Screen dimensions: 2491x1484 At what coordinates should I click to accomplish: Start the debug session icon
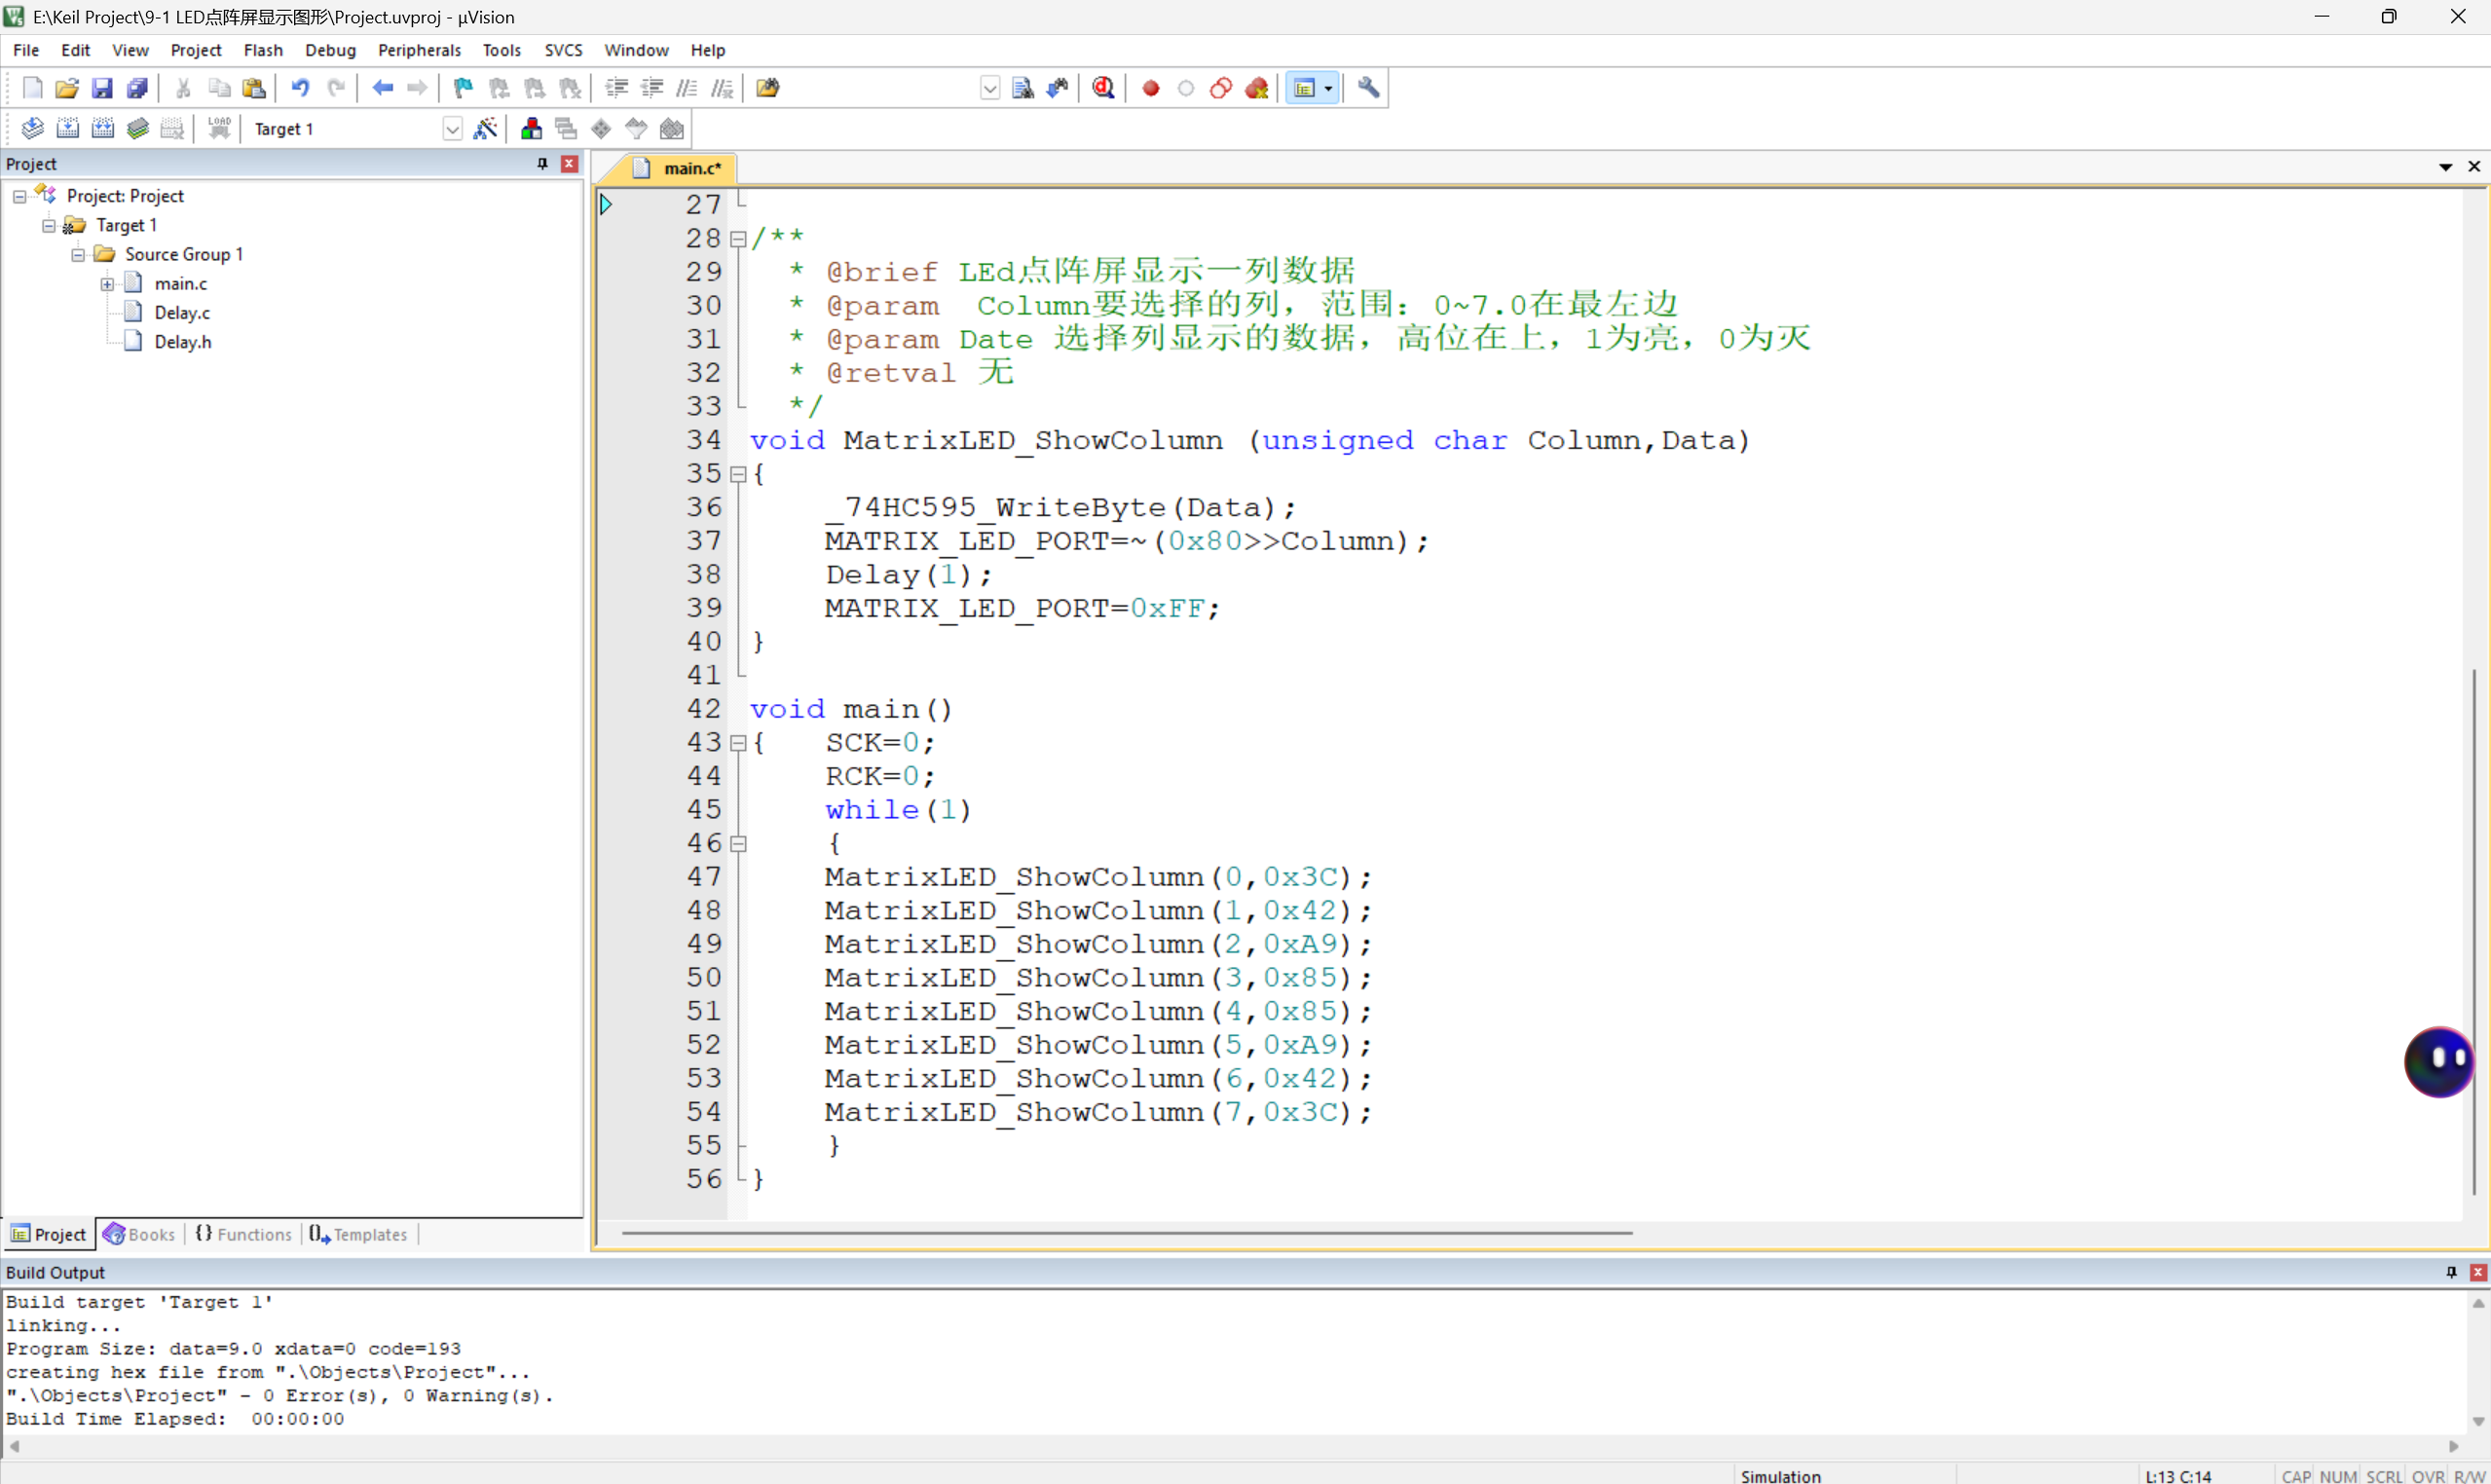1103,88
